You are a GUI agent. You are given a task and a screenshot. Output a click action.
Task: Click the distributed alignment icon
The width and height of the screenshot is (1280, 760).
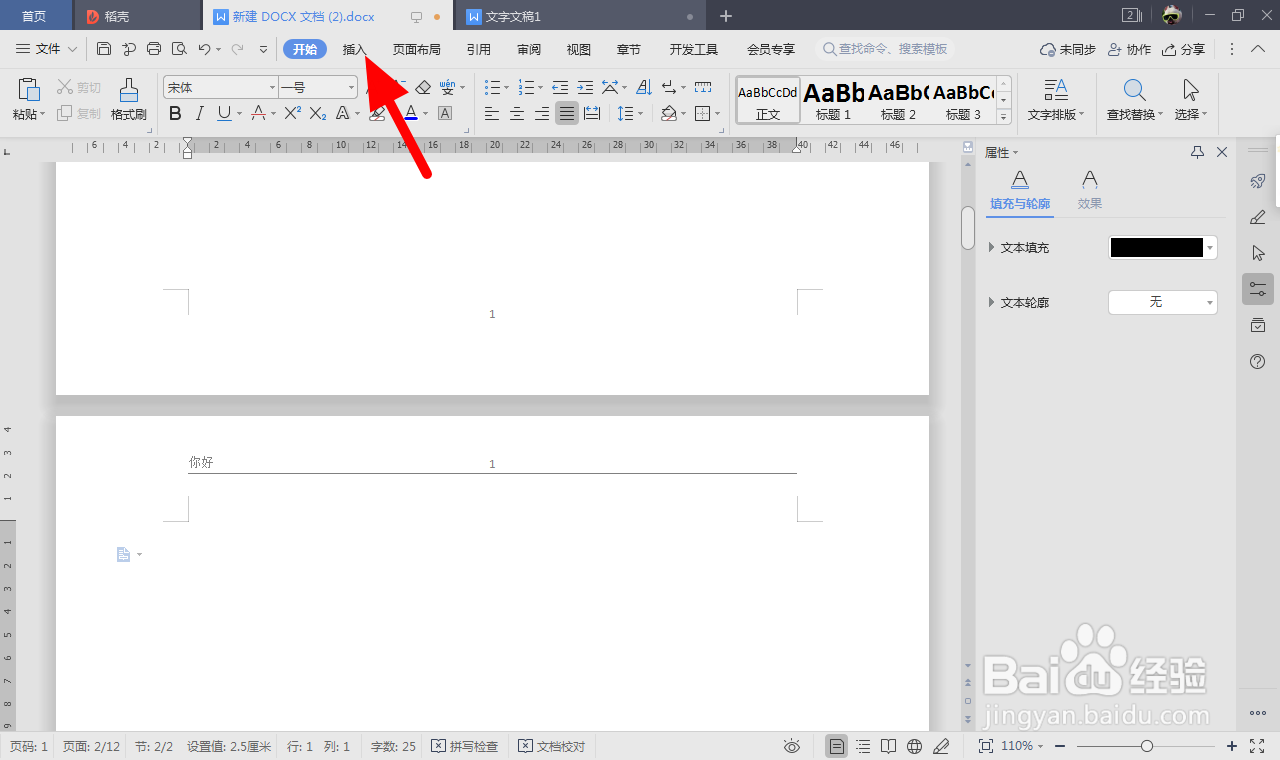[x=592, y=114]
